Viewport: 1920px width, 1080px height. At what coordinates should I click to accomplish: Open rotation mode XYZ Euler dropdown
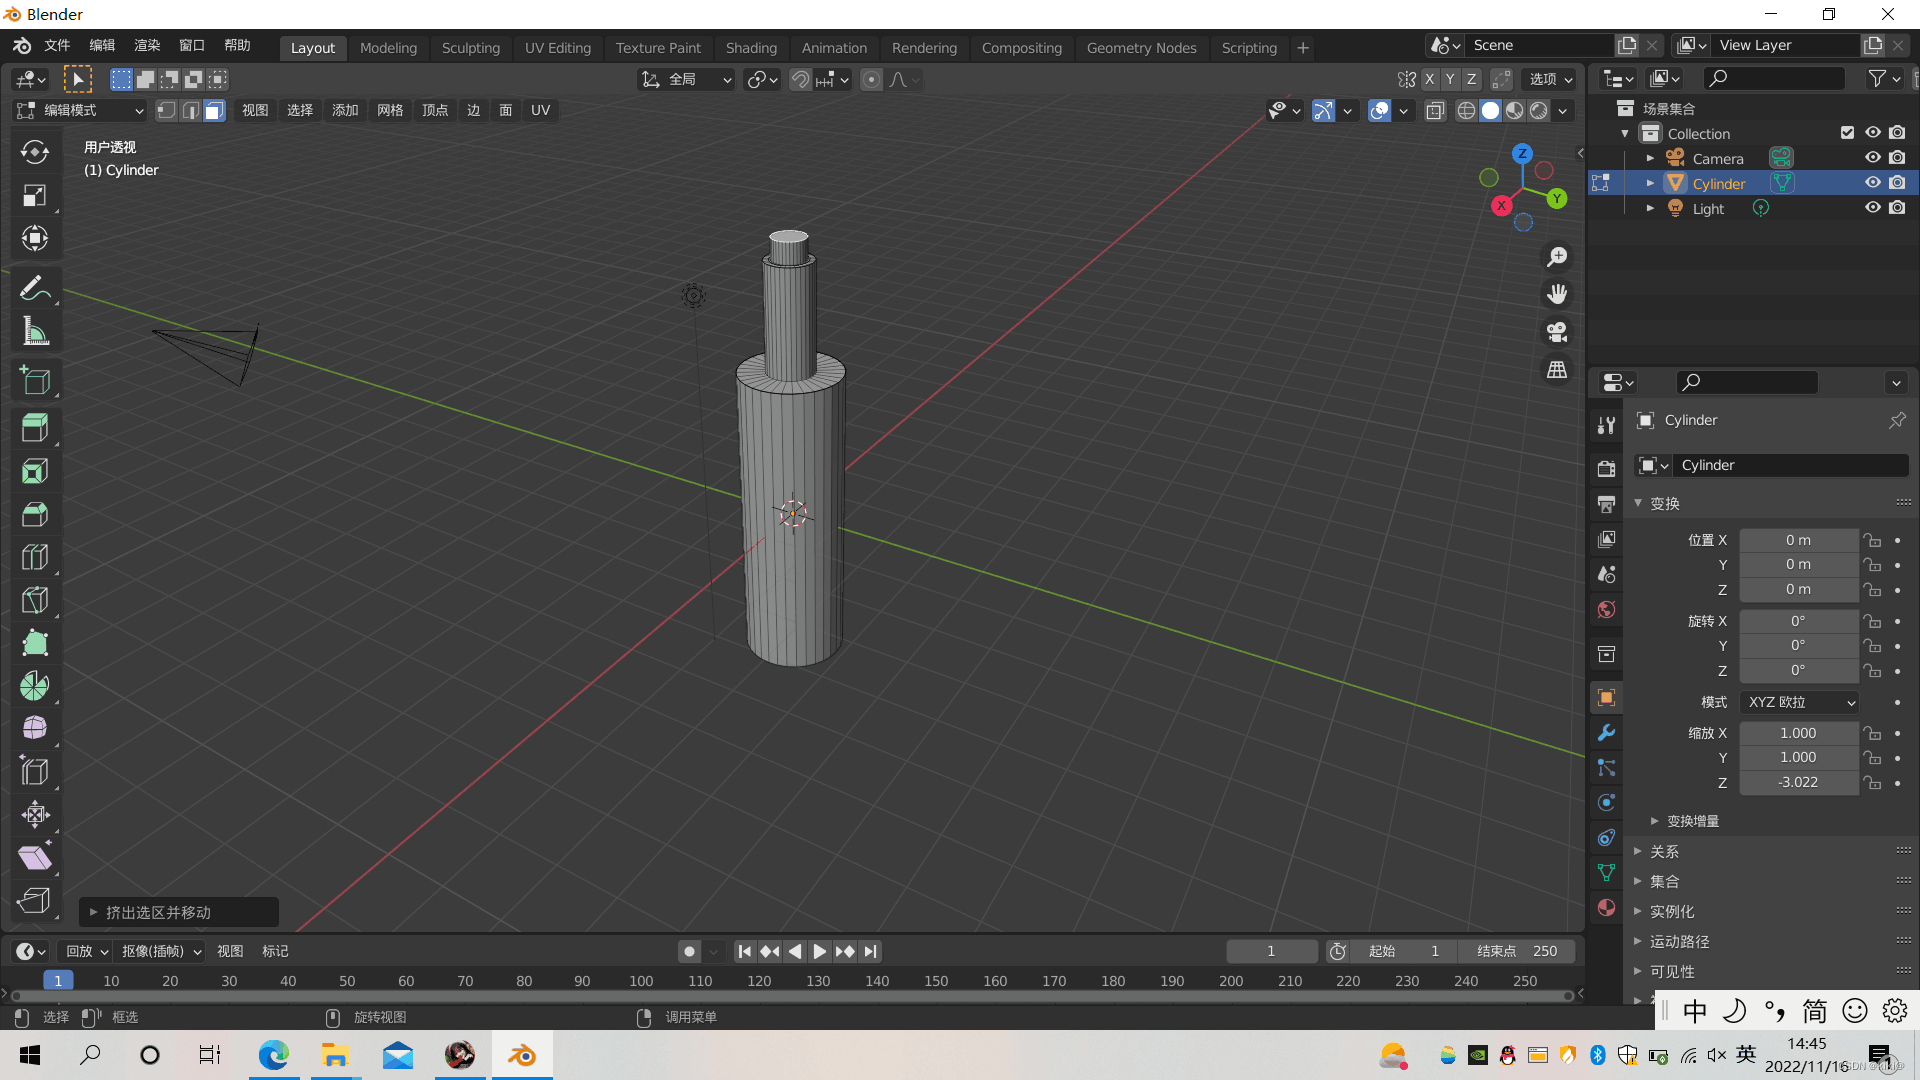1800,703
